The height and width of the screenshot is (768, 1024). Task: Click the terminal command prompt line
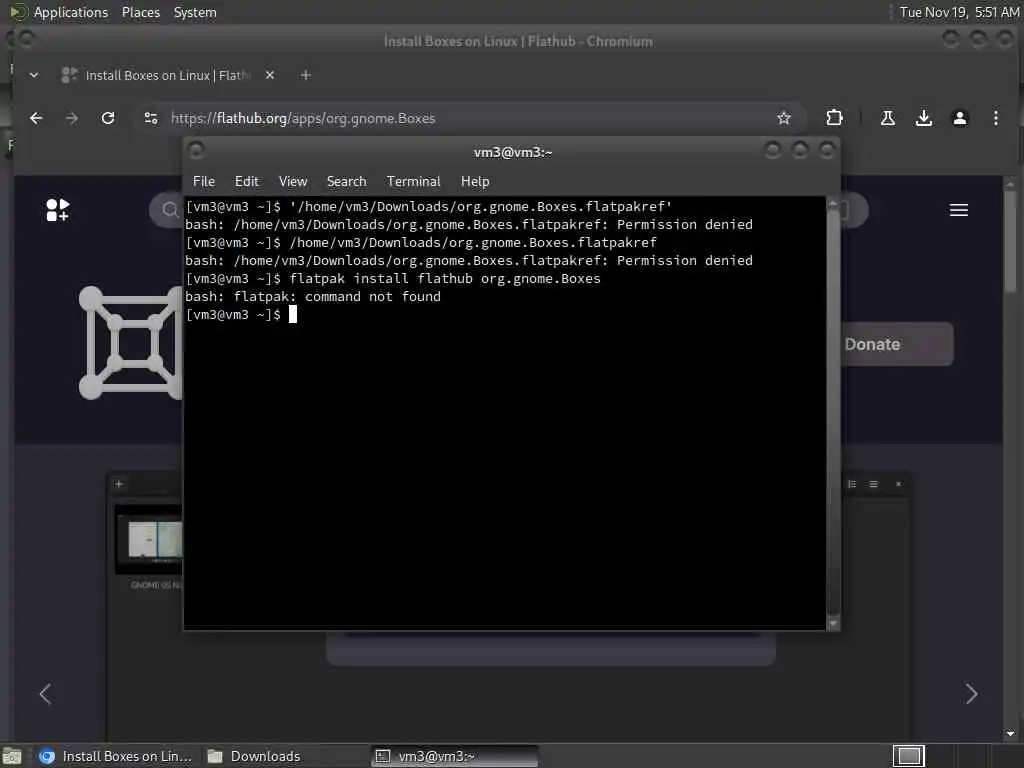click(x=241, y=315)
